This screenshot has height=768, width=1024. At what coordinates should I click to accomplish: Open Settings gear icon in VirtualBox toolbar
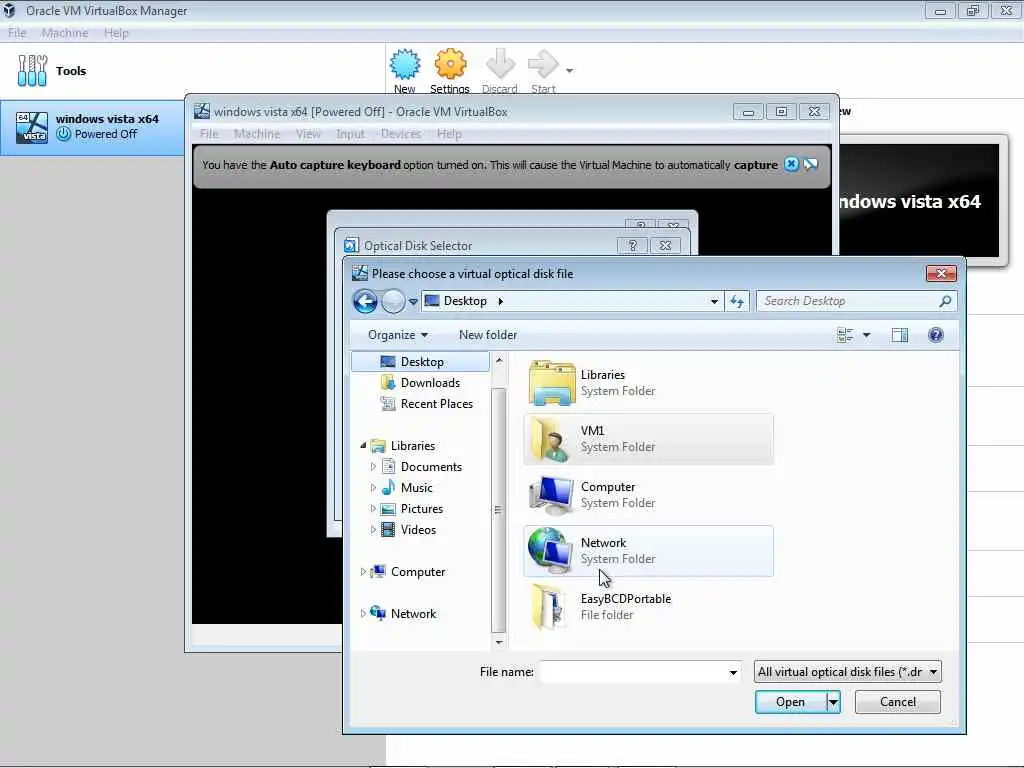tap(450, 64)
